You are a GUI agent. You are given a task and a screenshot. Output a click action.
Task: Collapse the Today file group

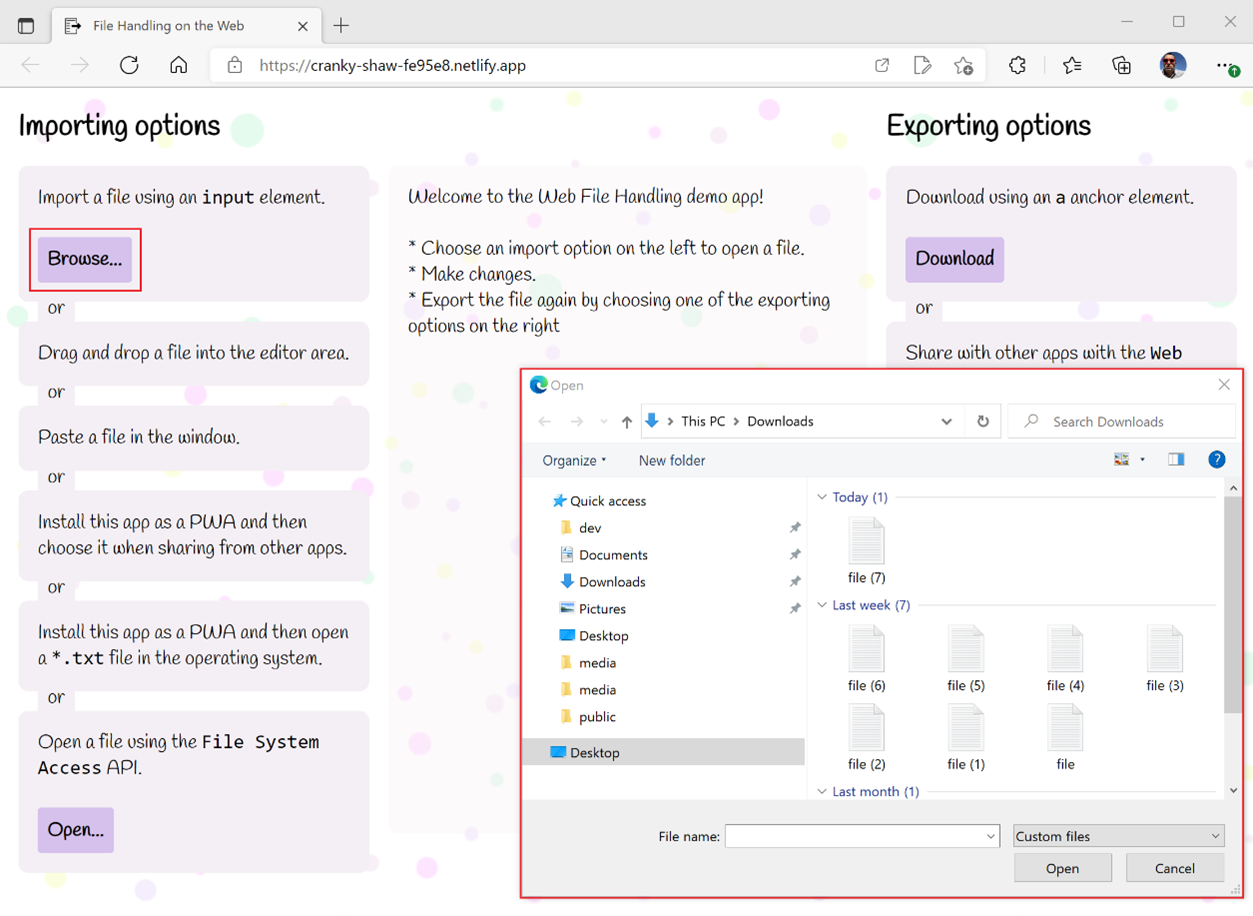(x=822, y=497)
